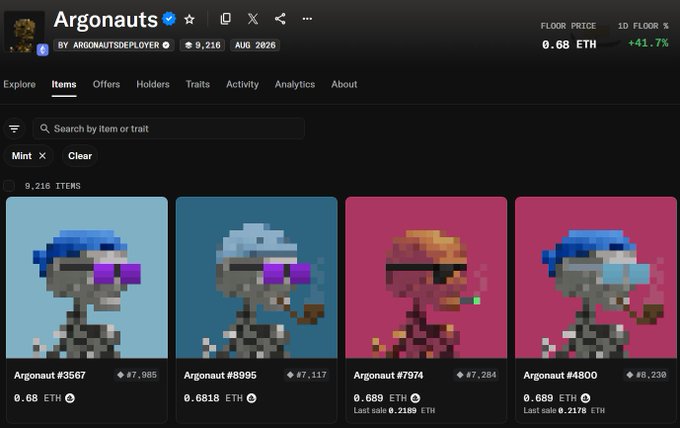This screenshot has width=680, height=428.
Task: Click the magnifier icon in the search bar
Action: tap(44, 129)
